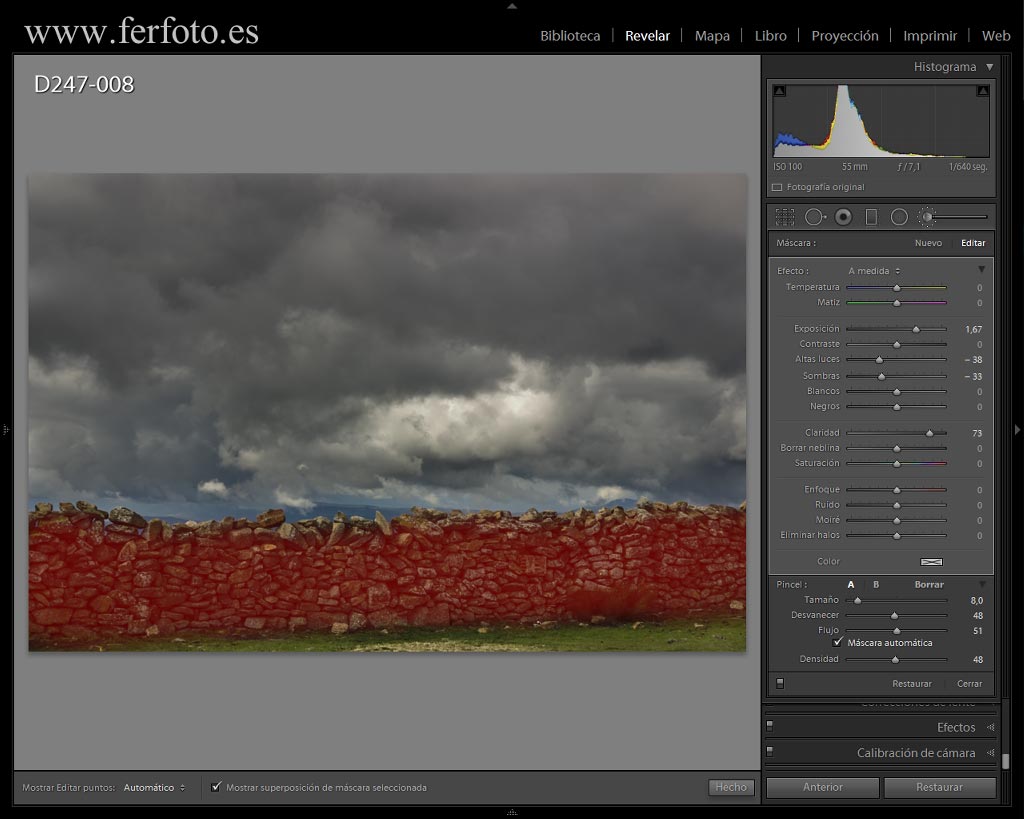Click the Tamaño value 8,0
The height and width of the screenshot is (819, 1024).
976,600
